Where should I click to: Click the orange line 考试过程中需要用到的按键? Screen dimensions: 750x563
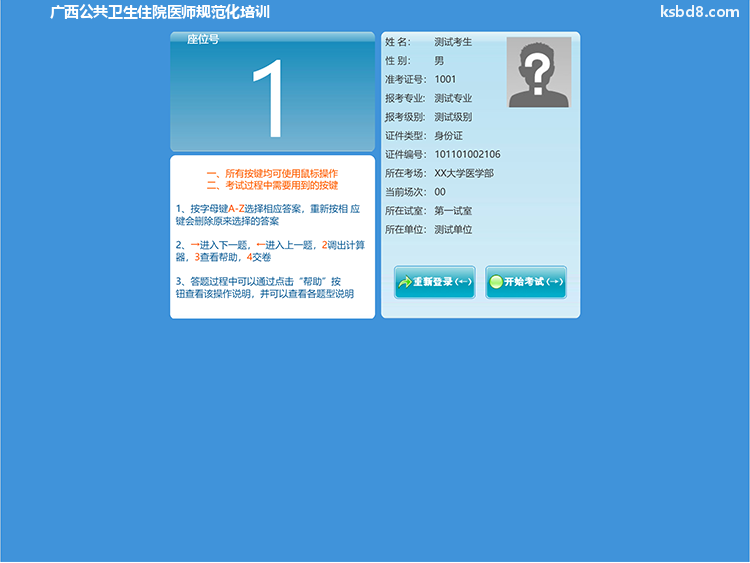pyautogui.click(x=272, y=185)
